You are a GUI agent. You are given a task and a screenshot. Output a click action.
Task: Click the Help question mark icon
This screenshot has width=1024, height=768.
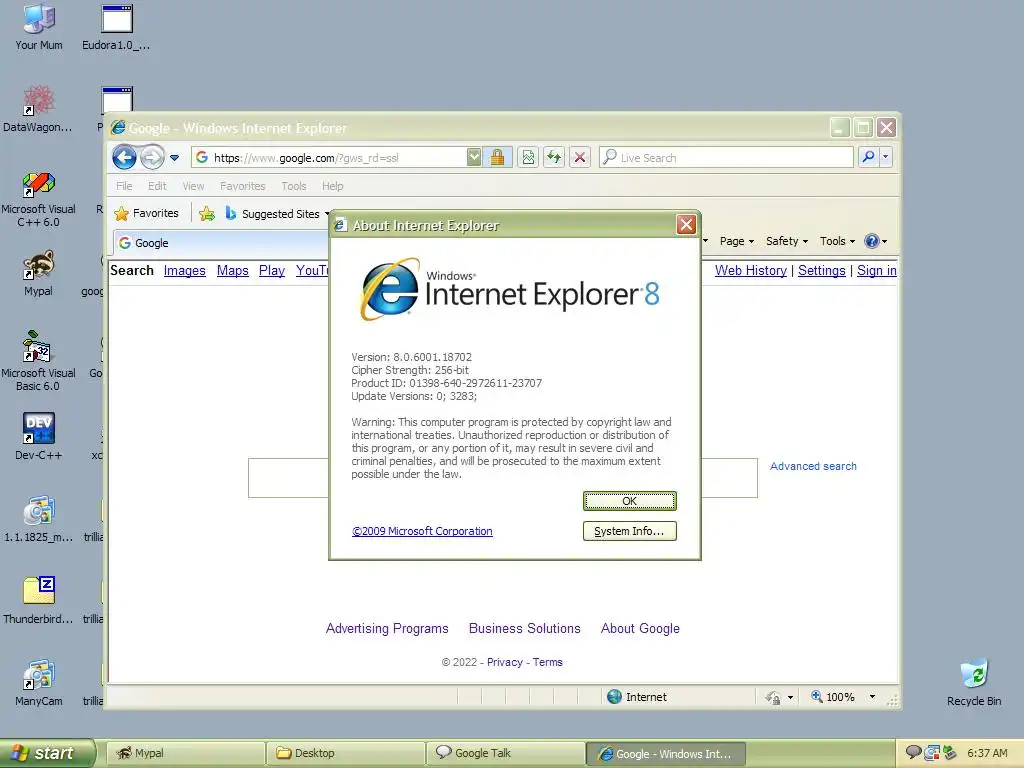[872, 241]
